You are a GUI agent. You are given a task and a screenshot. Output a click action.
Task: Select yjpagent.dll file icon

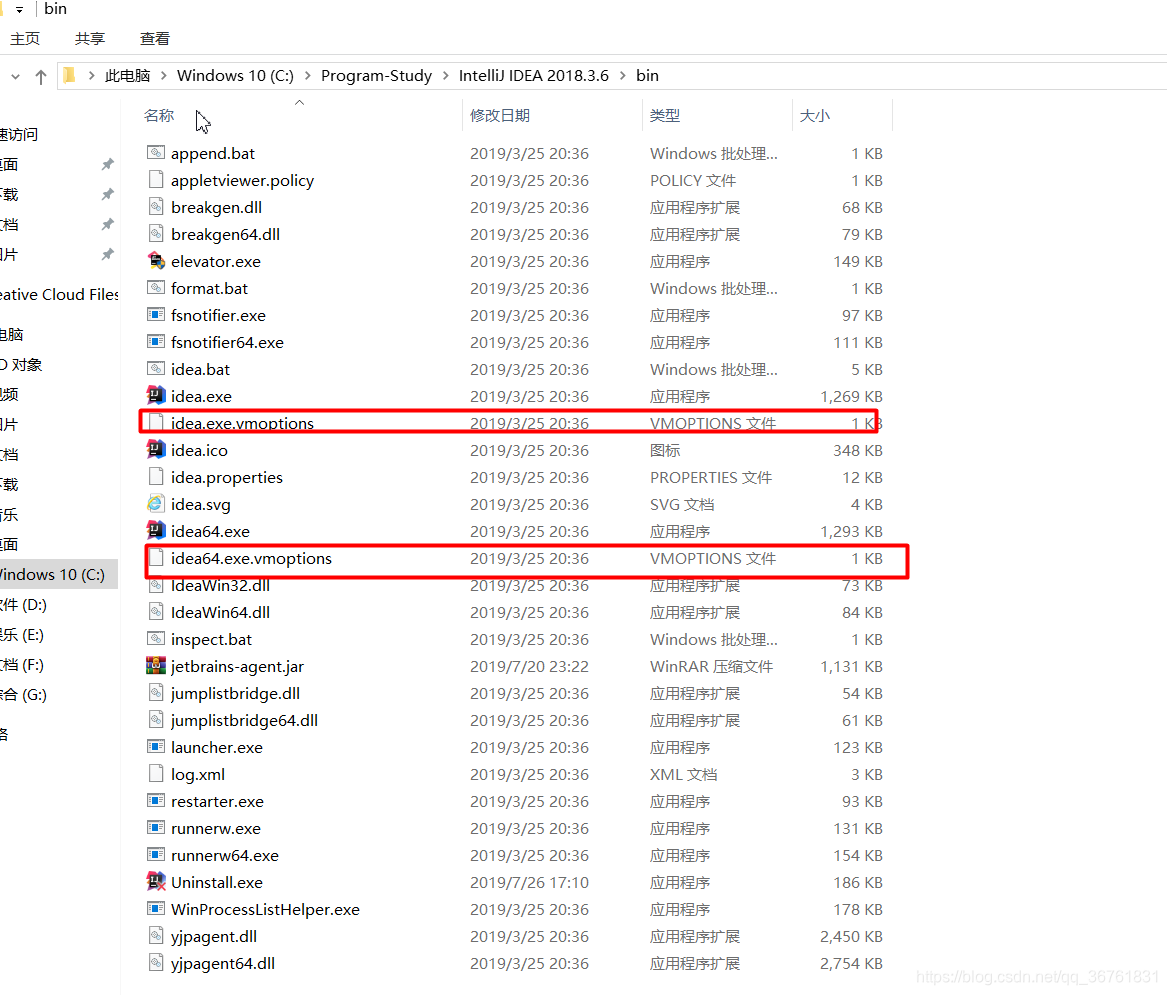[x=156, y=935]
